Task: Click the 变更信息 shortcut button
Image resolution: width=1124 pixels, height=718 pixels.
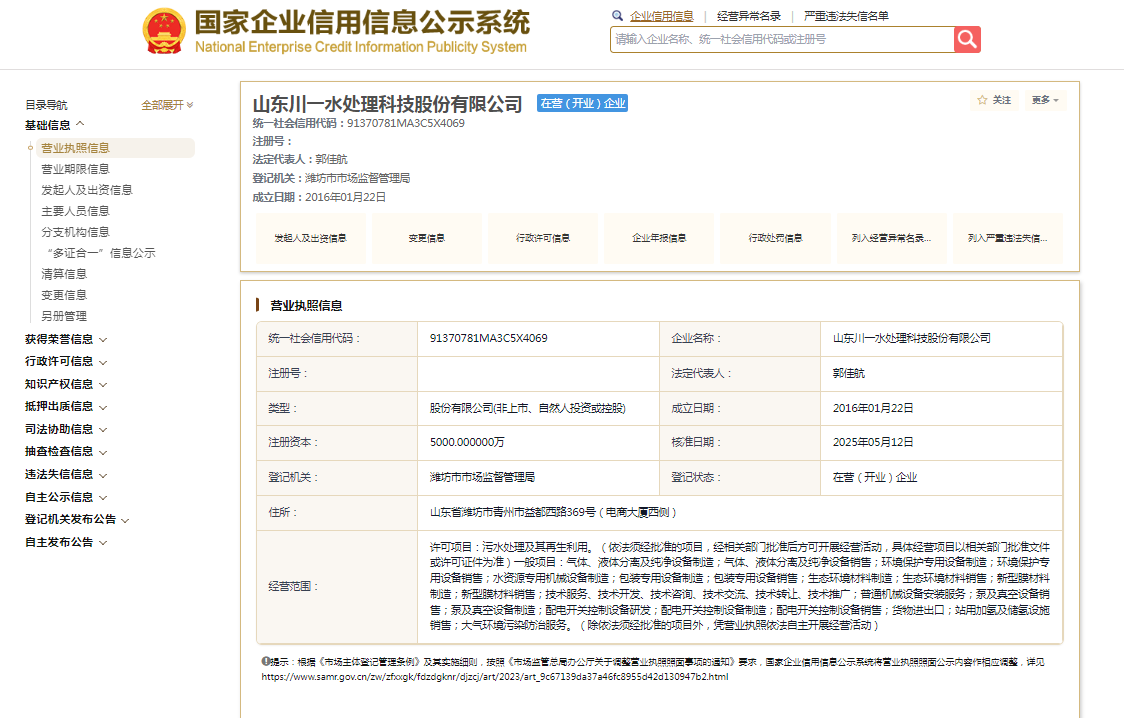Action: (x=427, y=239)
